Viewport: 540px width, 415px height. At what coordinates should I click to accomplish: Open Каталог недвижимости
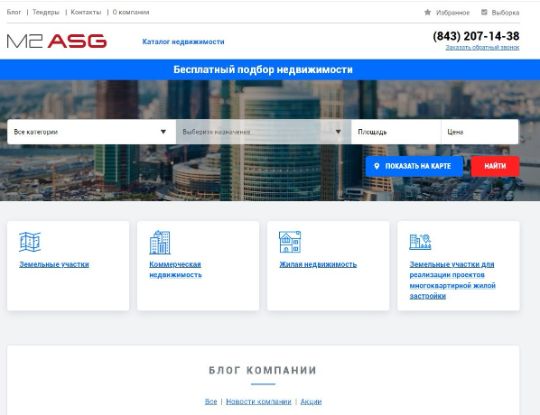click(183, 42)
